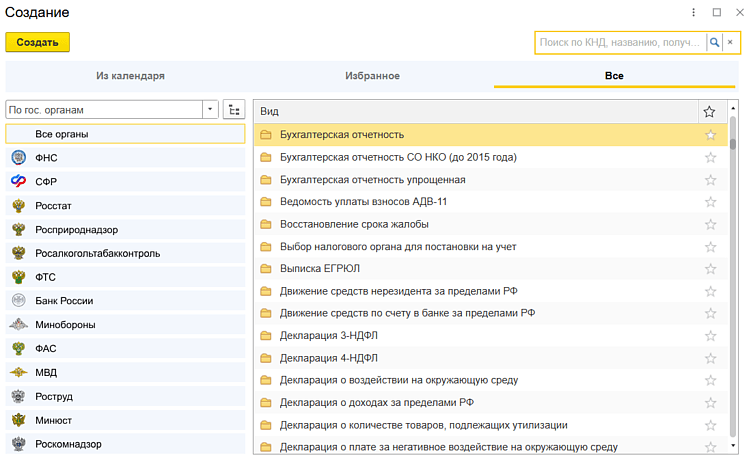Clear search with the x button
Image resolution: width=751 pixels, height=462 pixels.
[730, 42]
